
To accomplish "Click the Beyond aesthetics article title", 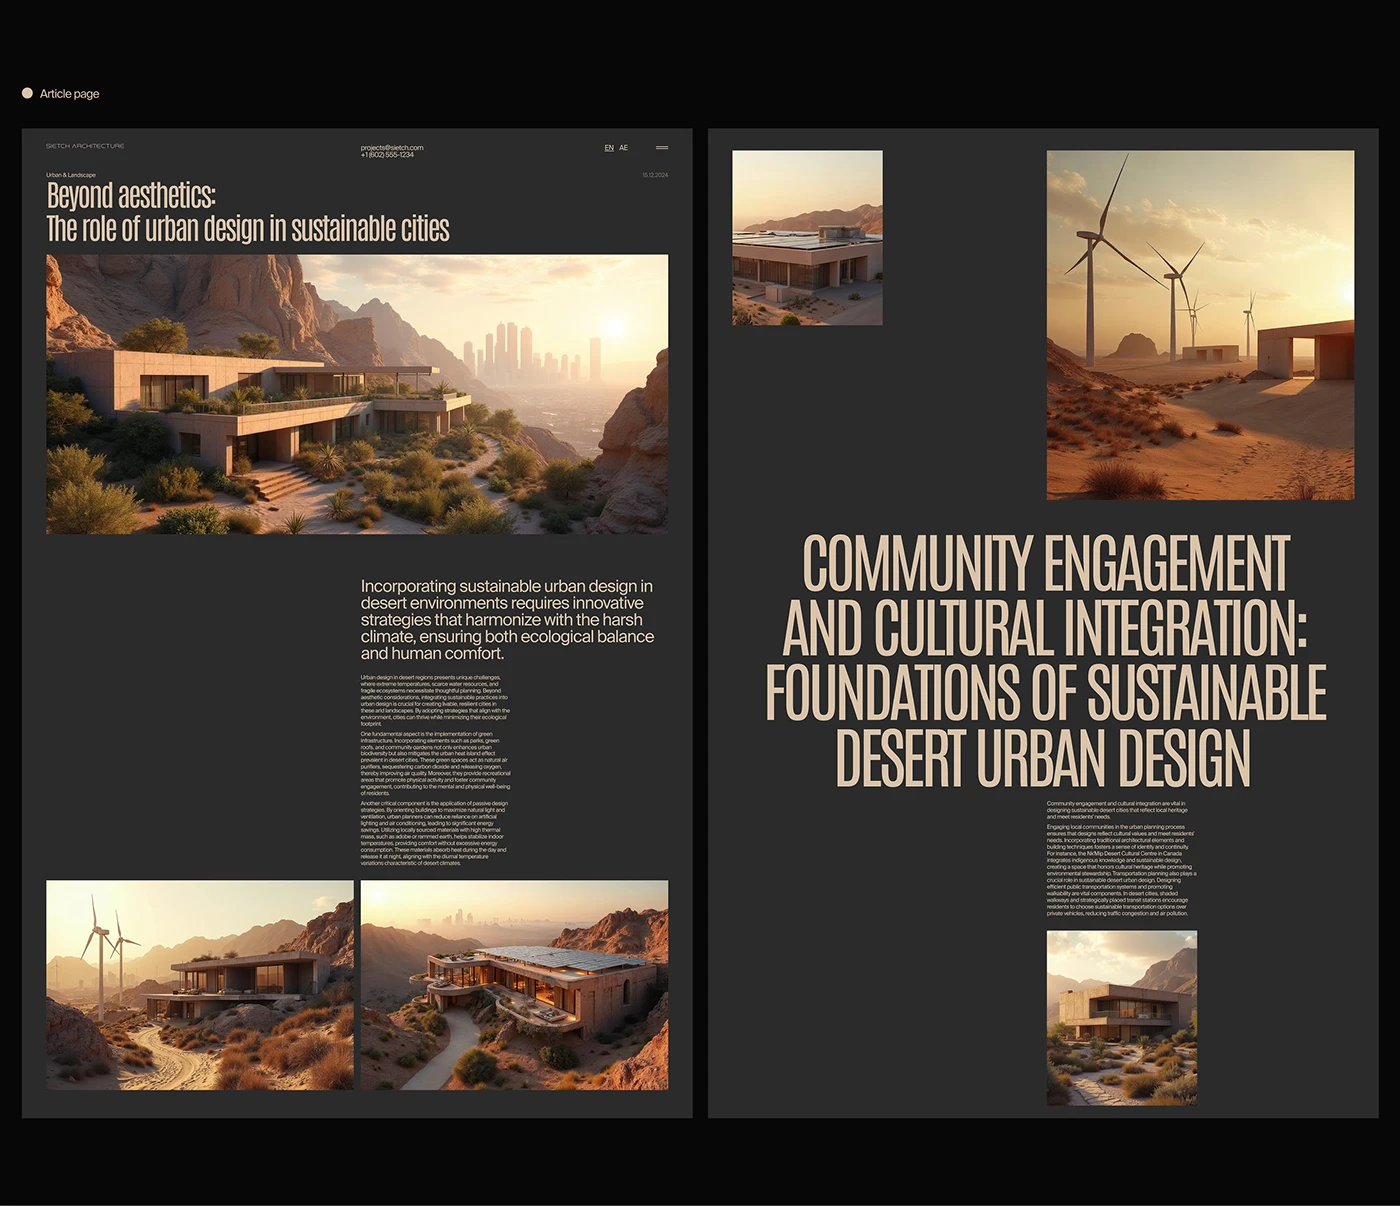I will click(x=247, y=212).
